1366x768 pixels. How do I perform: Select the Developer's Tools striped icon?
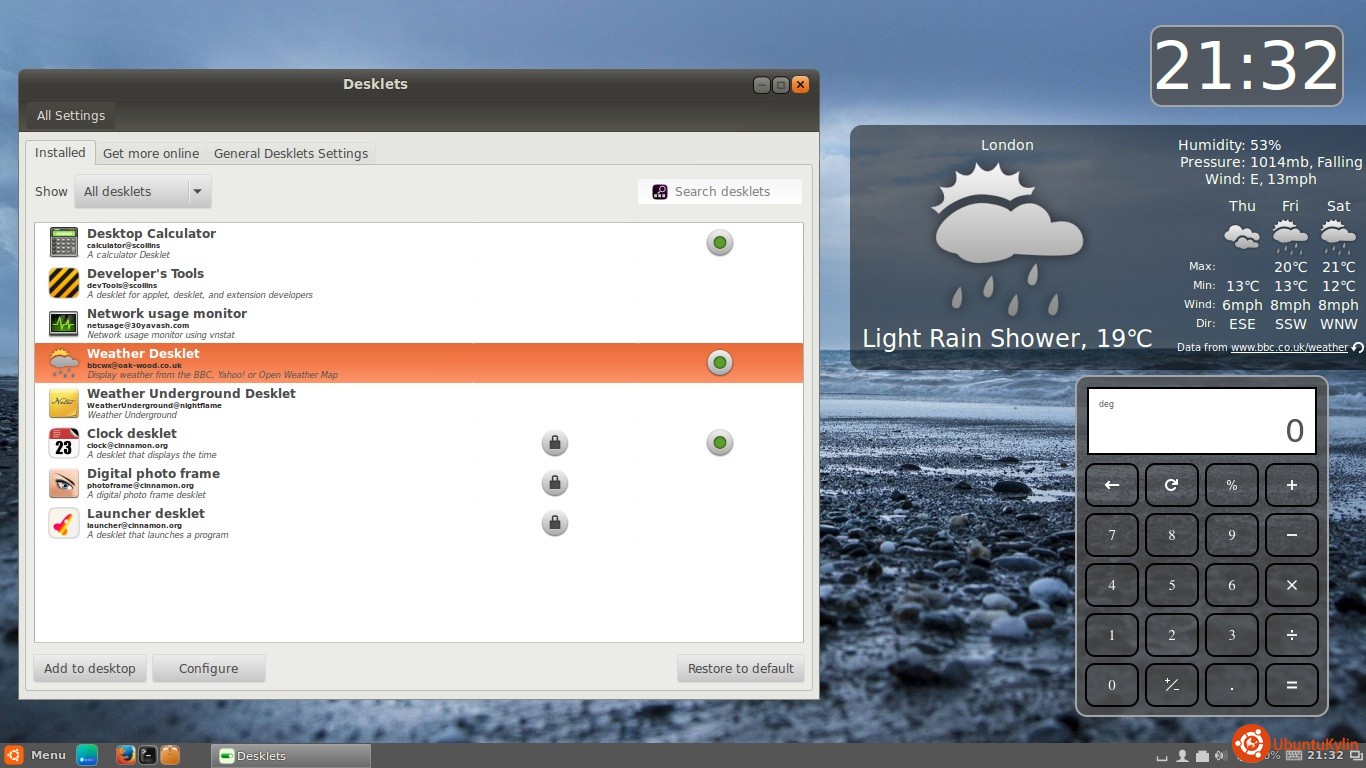pos(64,283)
